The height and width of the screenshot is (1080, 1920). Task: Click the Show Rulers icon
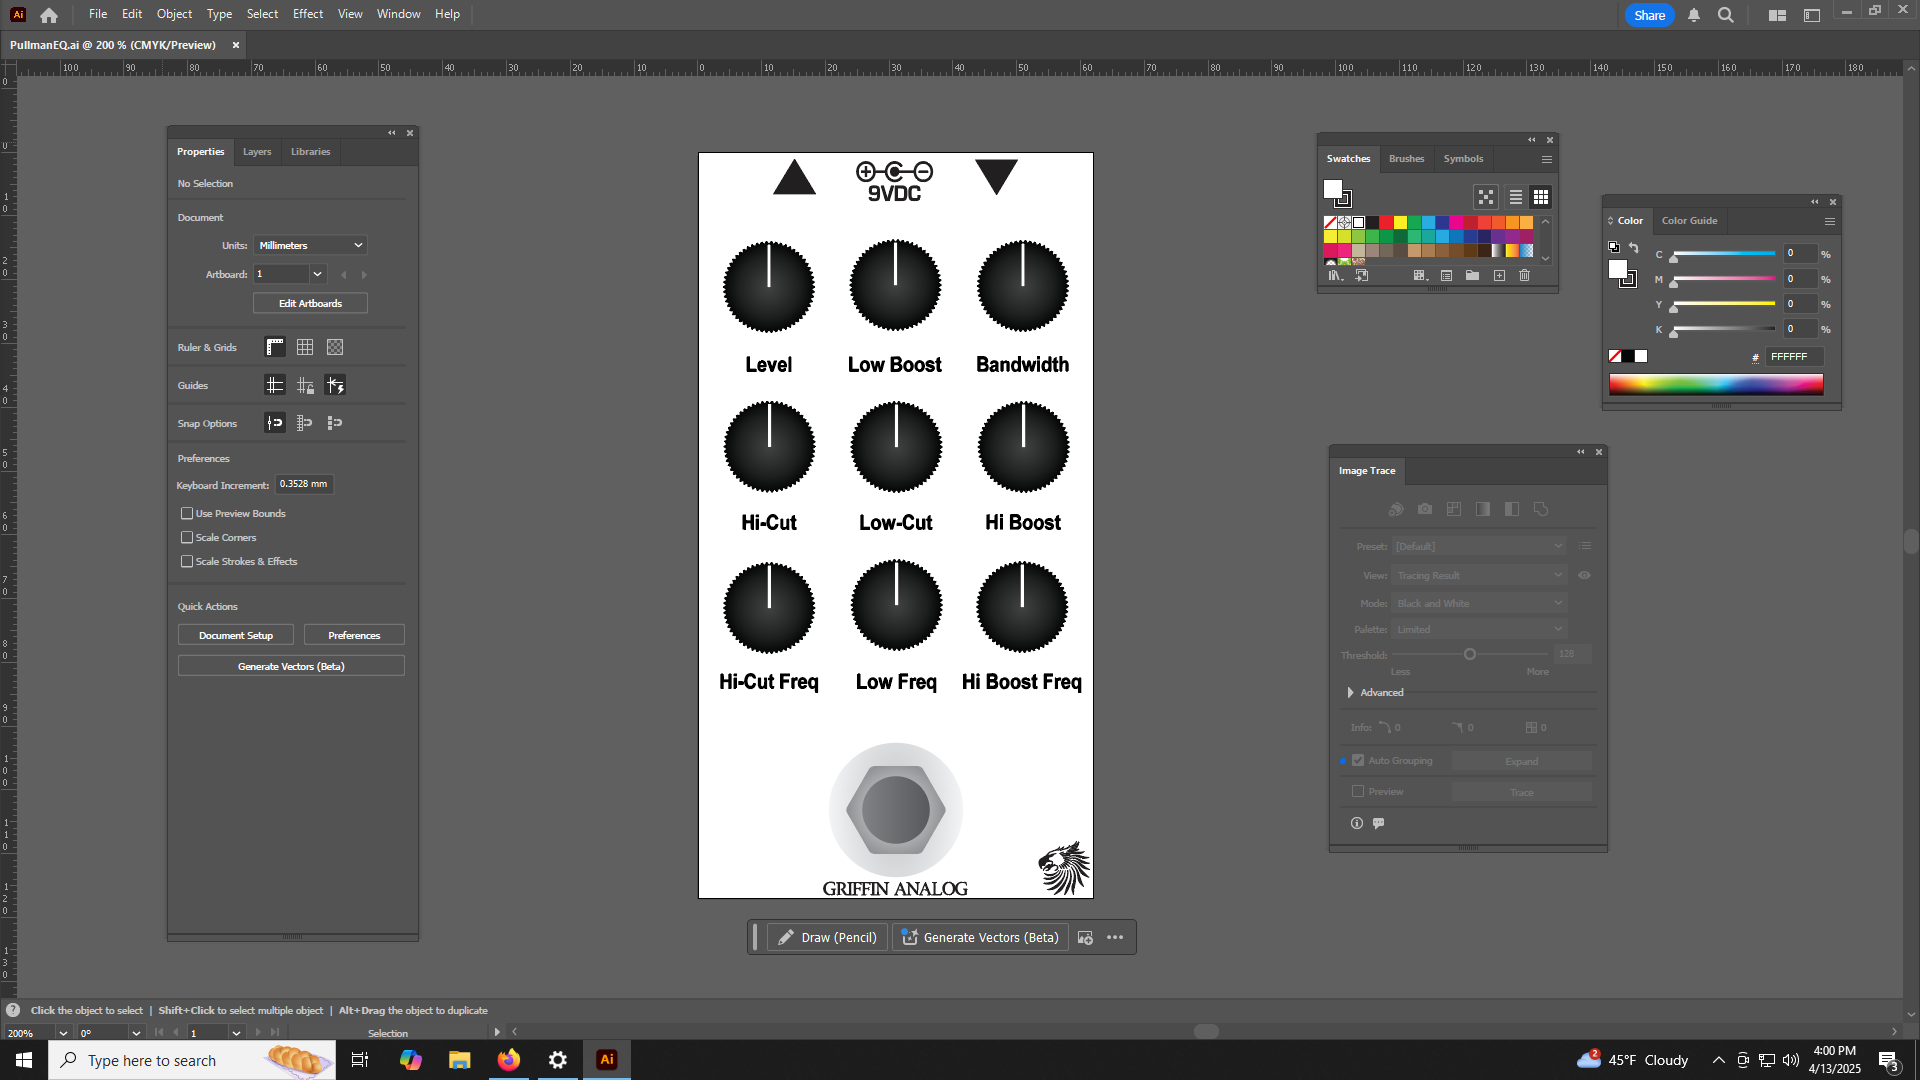pos(275,347)
